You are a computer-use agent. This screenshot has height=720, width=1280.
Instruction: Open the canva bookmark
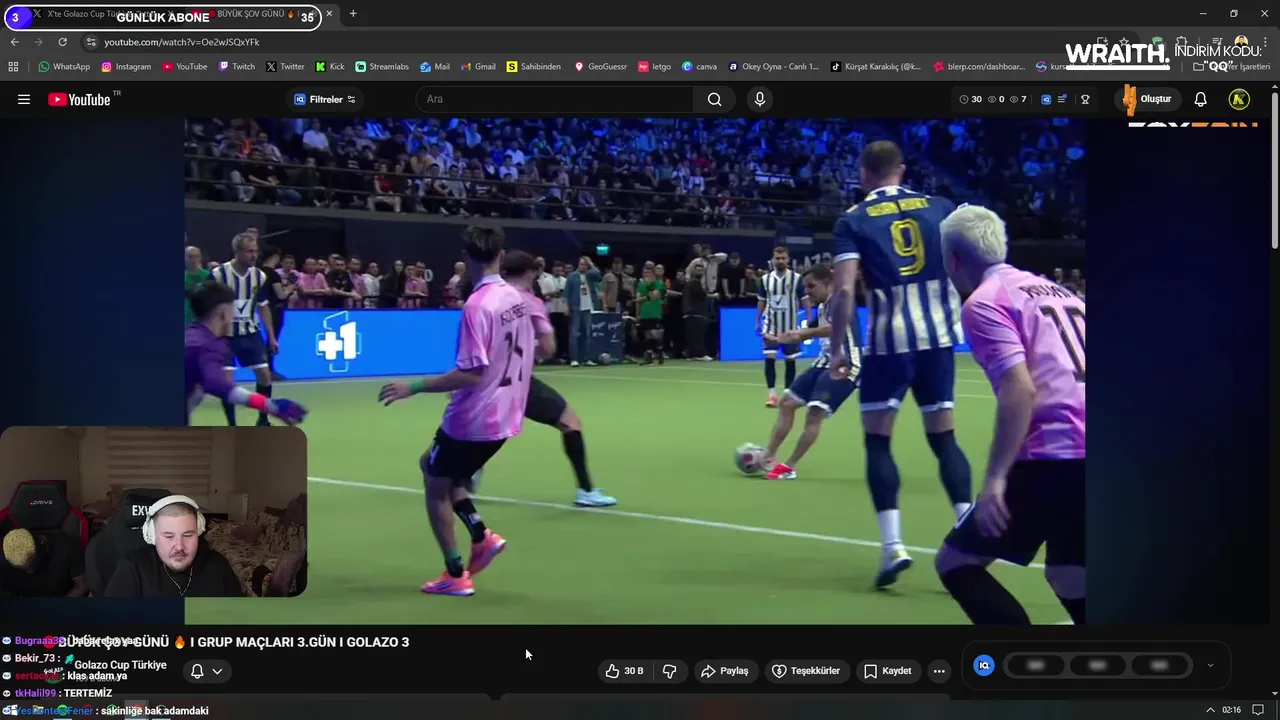coord(700,67)
